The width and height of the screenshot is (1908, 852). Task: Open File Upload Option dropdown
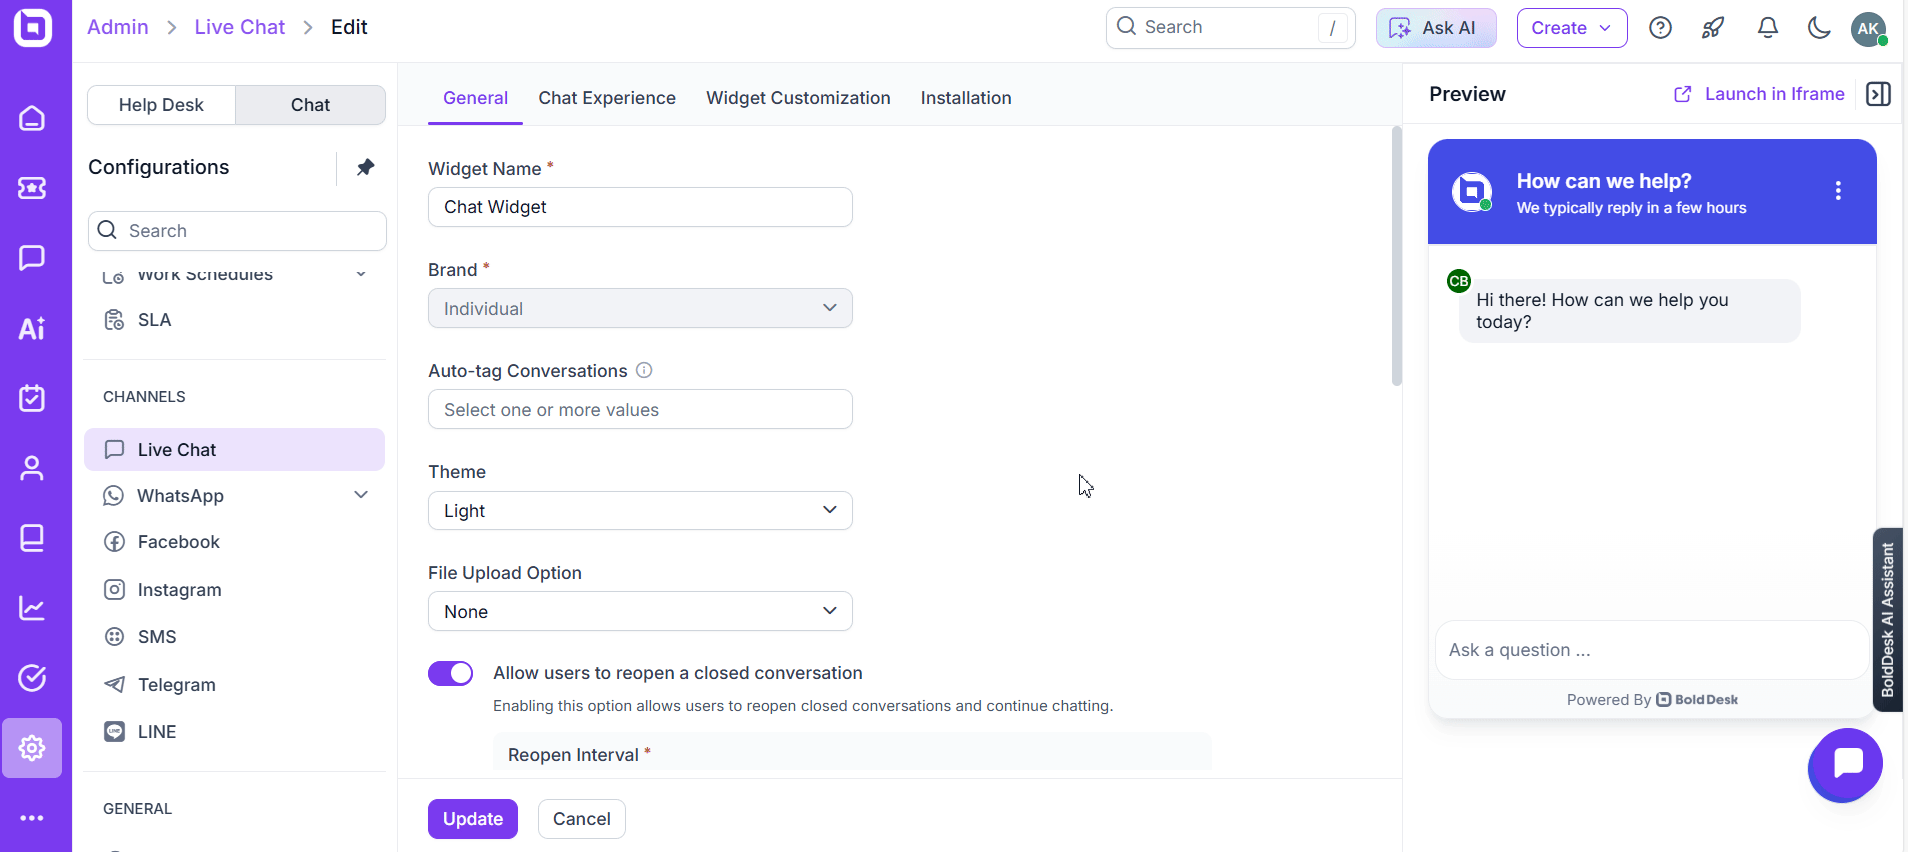[640, 611]
